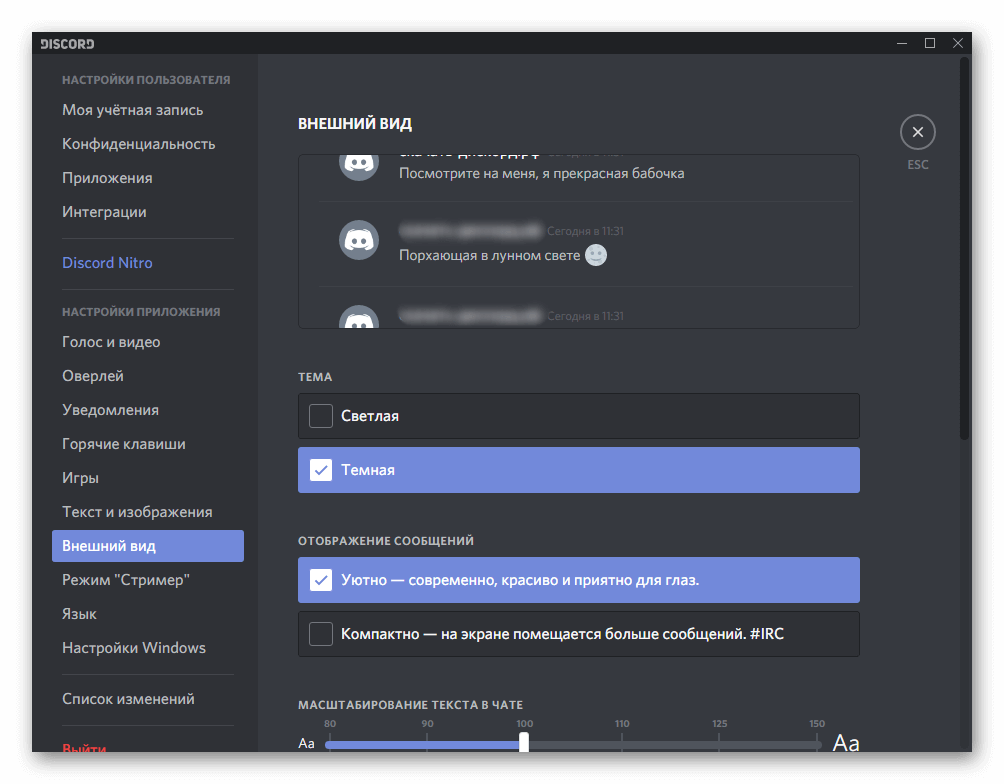
Task: Enable the Светлая theme checkbox
Action: 320,416
